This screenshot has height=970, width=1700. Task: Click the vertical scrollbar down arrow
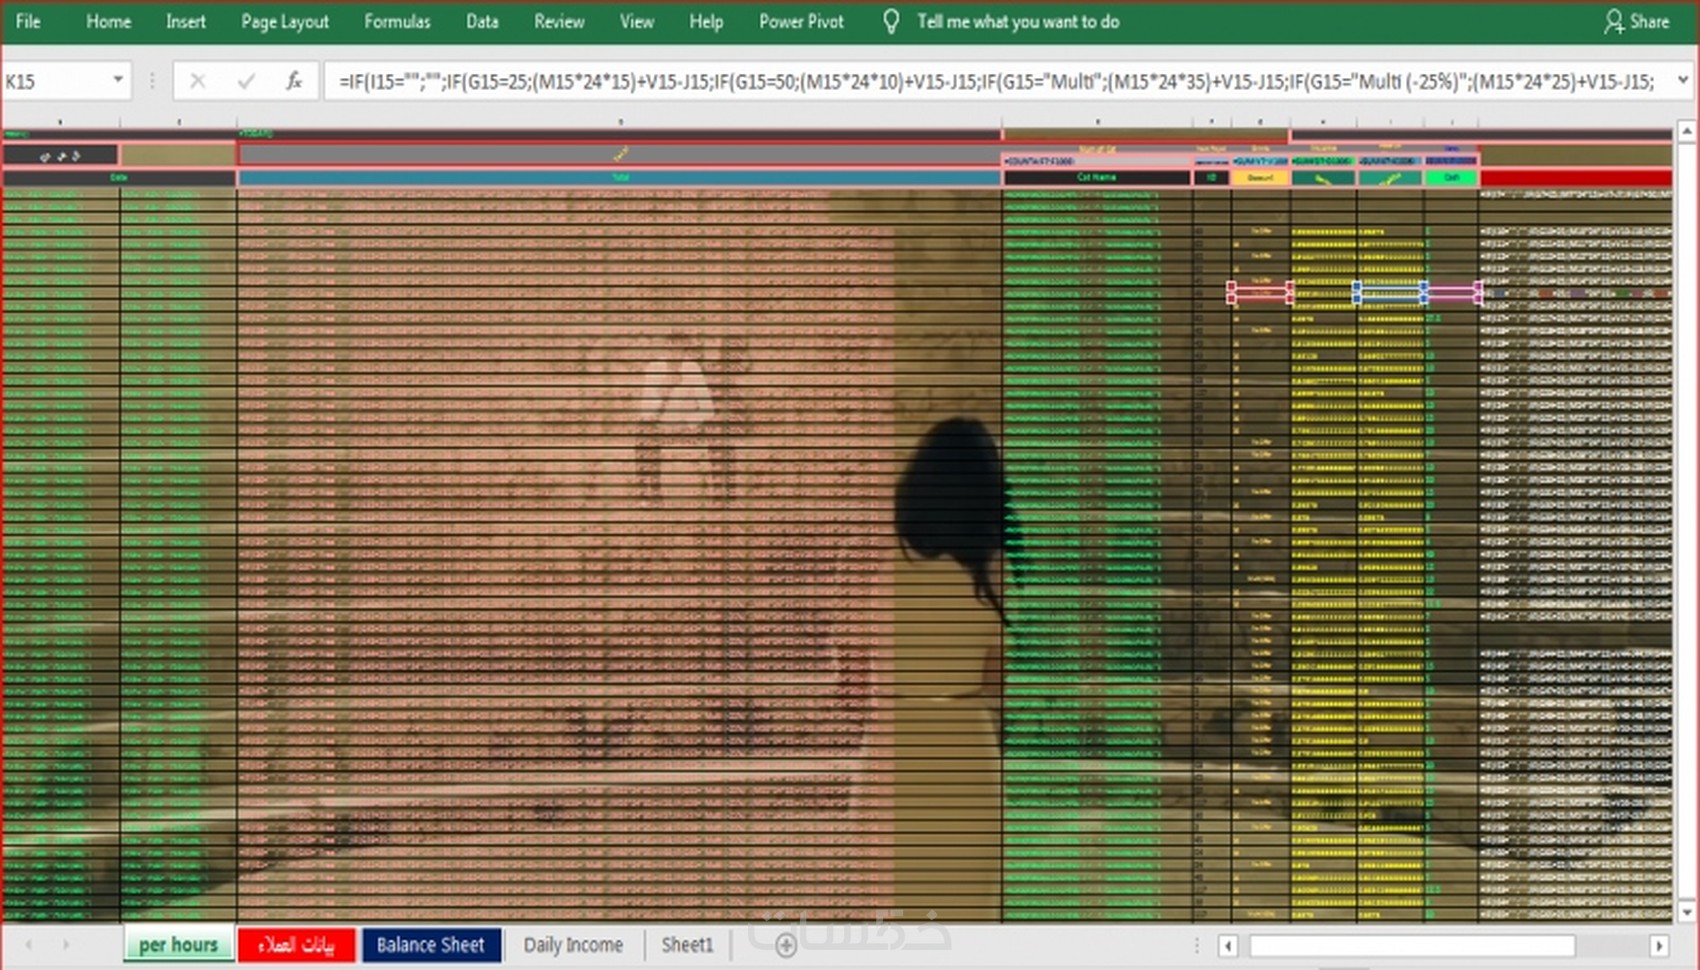[1686, 912]
